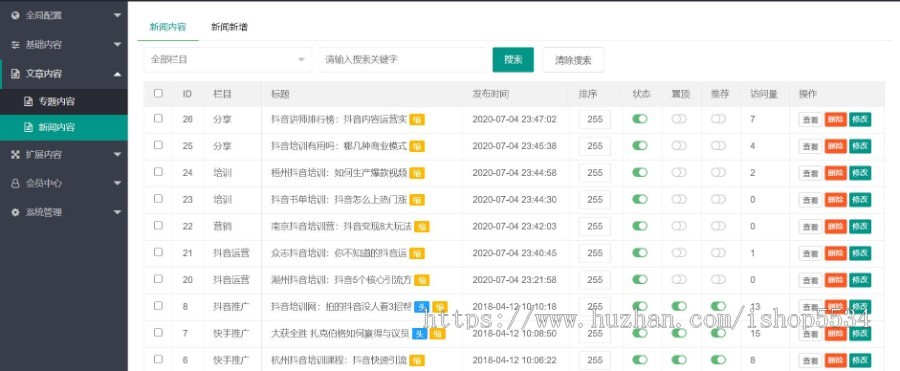Click the 排序 value box for row ID 23

pos(595,200)
